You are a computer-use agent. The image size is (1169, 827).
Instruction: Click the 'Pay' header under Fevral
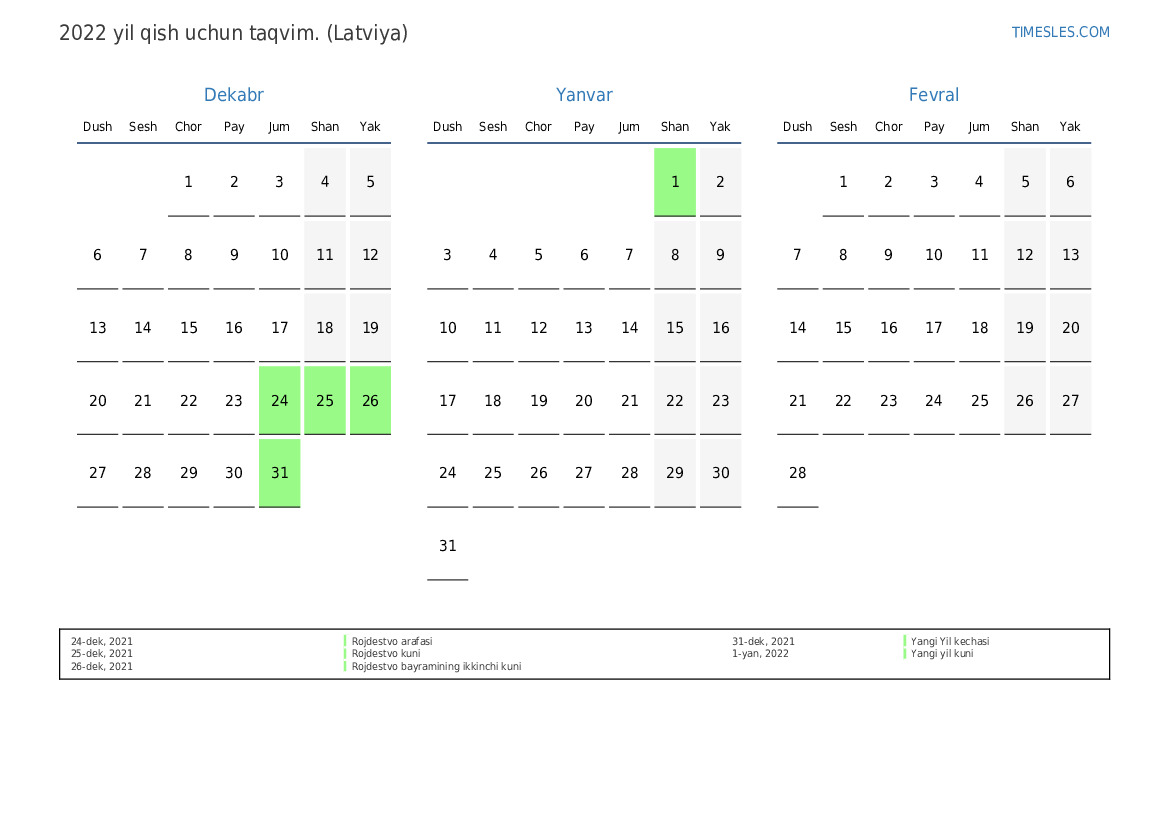coord(934,127)
